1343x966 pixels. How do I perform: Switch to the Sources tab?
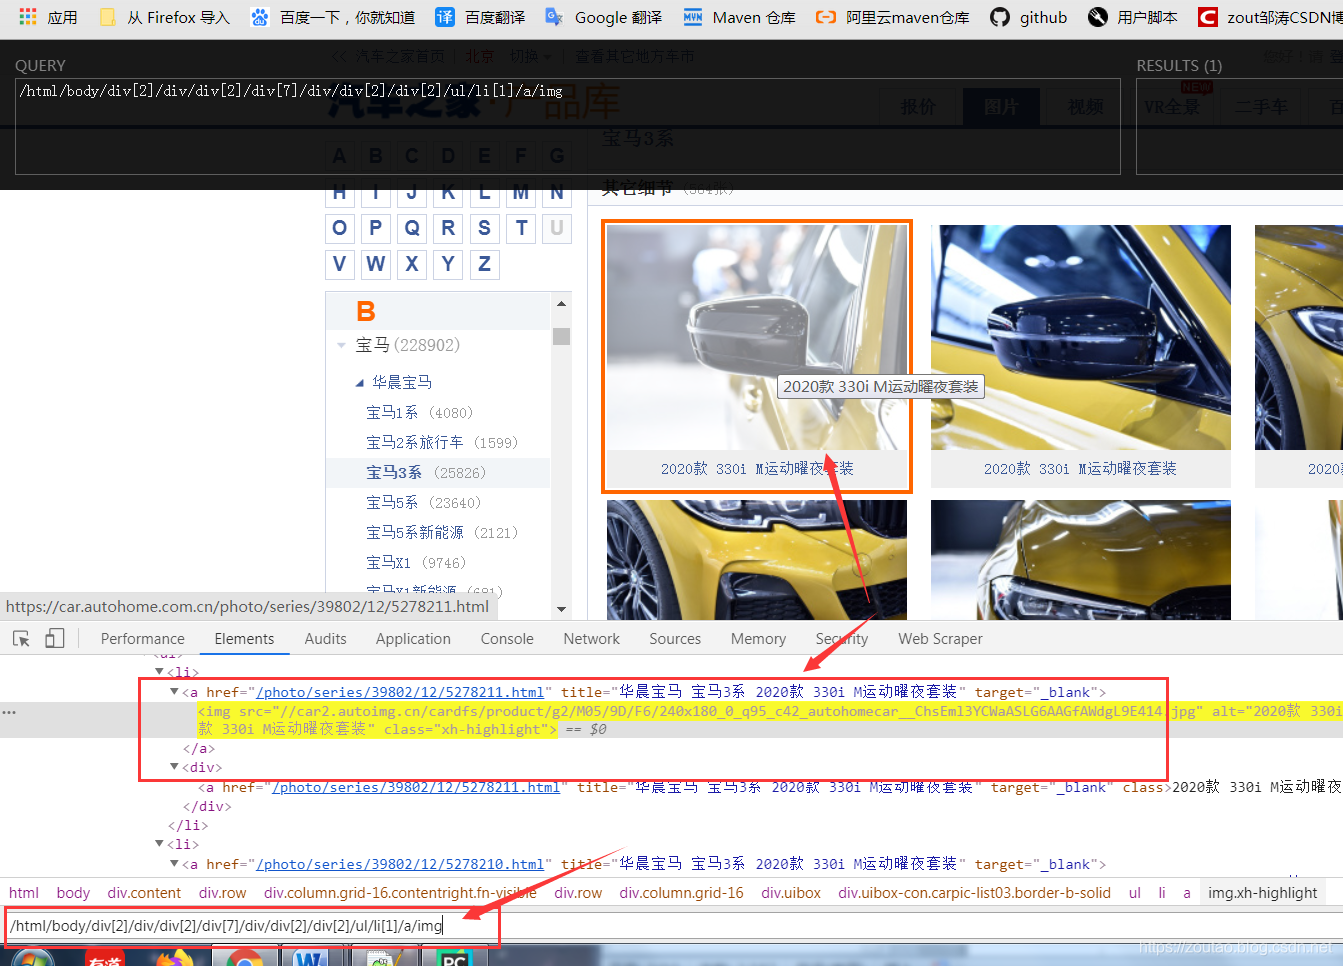pos(675,638)
